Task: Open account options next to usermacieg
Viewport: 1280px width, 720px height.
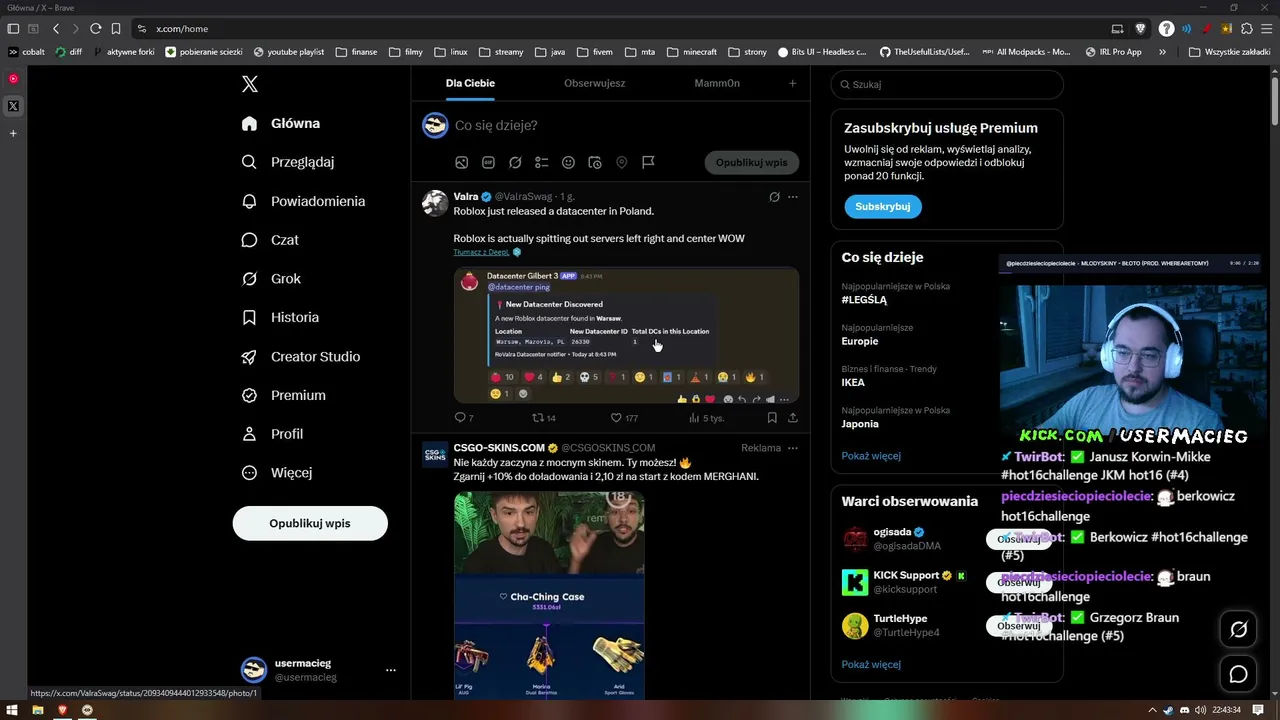Action: point(391,670)
